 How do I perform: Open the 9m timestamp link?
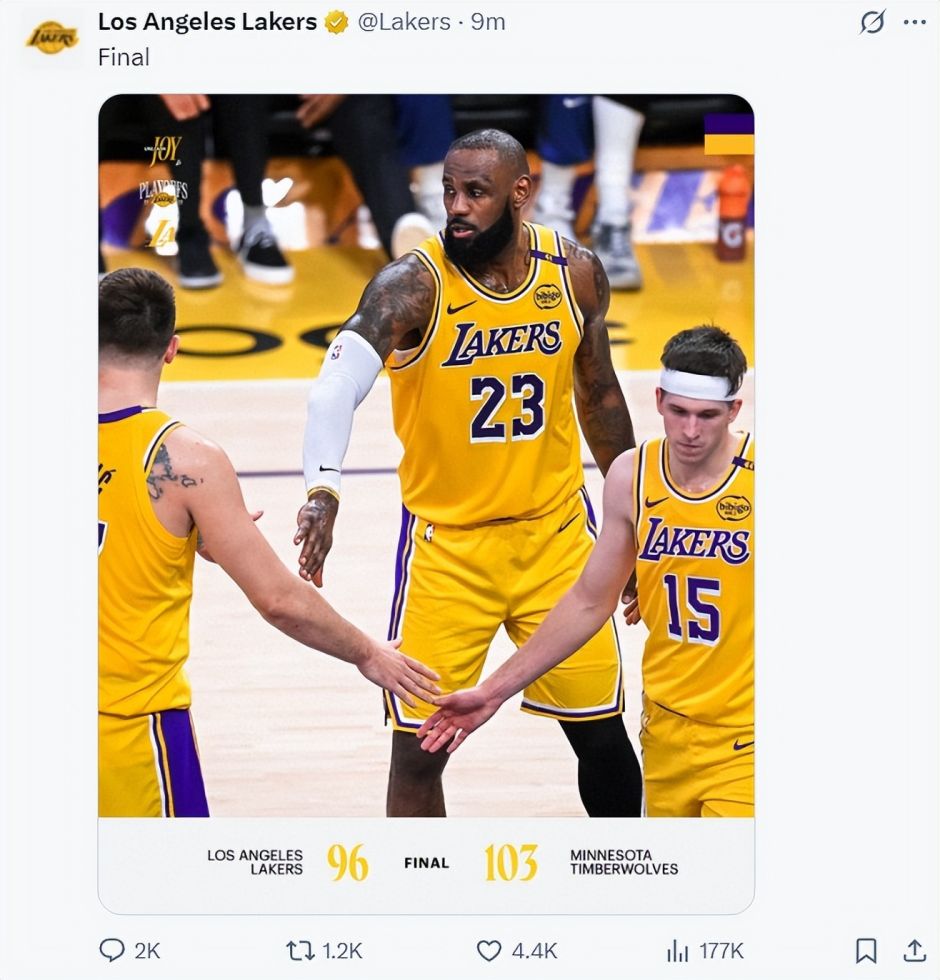(488, 22)
